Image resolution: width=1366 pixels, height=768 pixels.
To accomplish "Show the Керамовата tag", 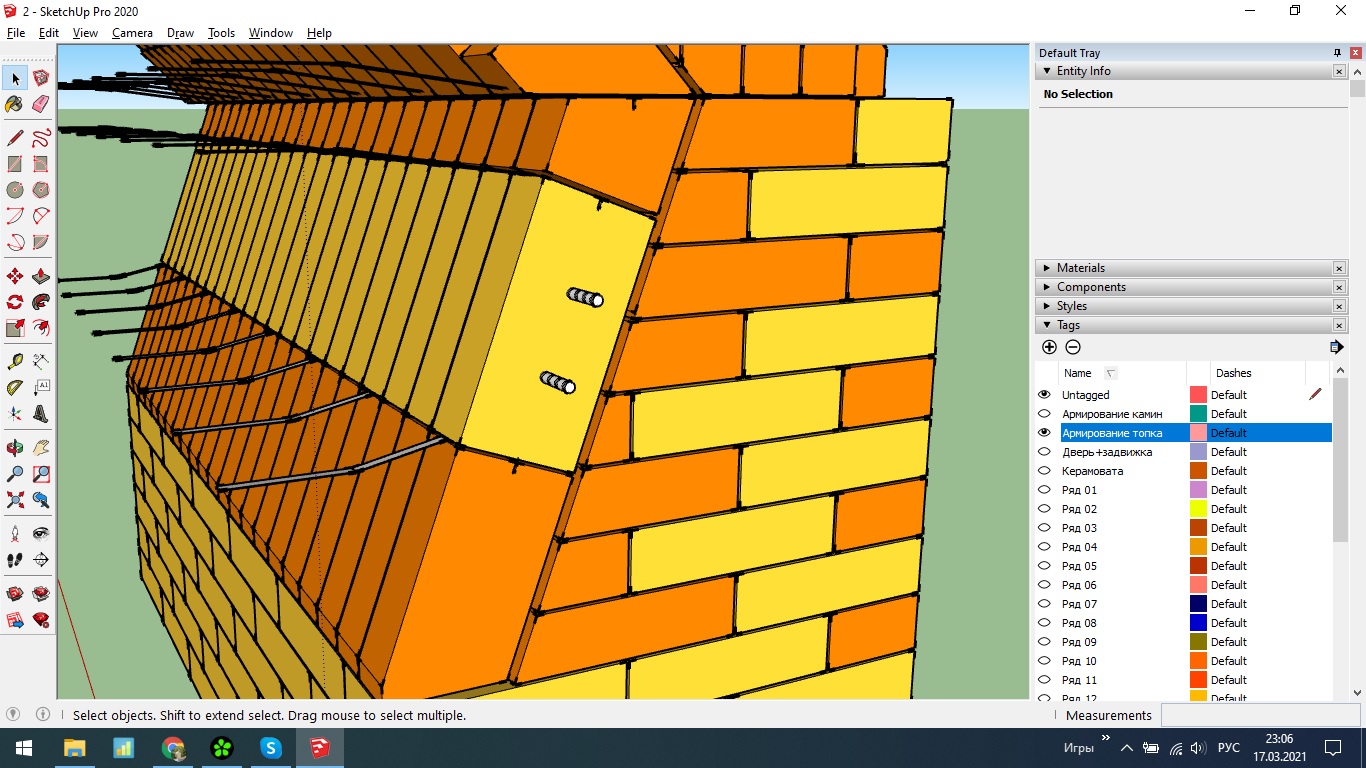I will (x=1045, y=471).
